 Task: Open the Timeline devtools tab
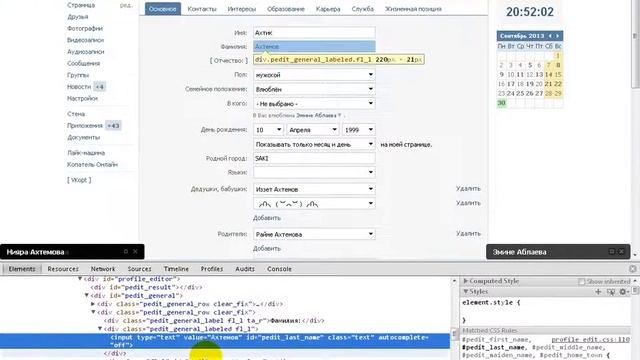(176, 269)
